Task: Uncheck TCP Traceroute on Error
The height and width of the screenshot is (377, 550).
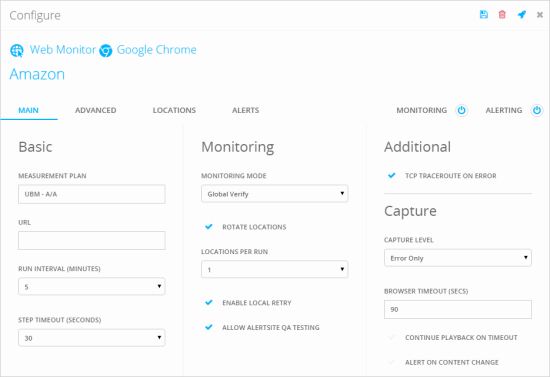Action: pyautogui.click(x=392, y=175)
